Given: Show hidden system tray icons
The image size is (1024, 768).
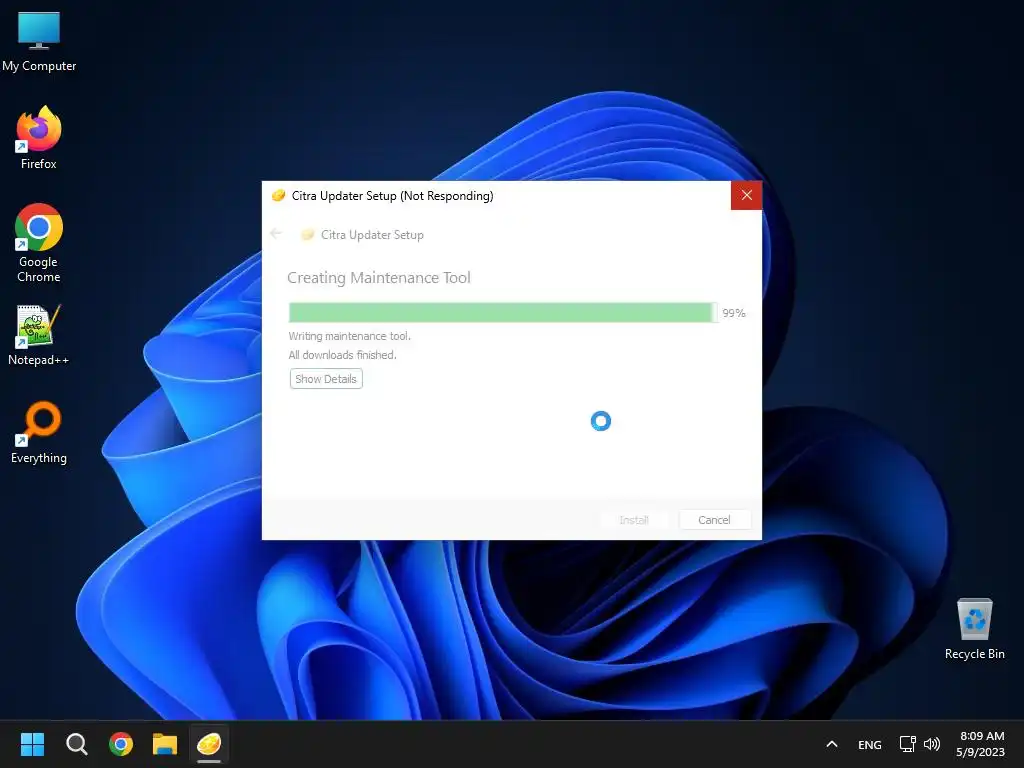Looking at the screenshot, I should click(x=831, y=744).
